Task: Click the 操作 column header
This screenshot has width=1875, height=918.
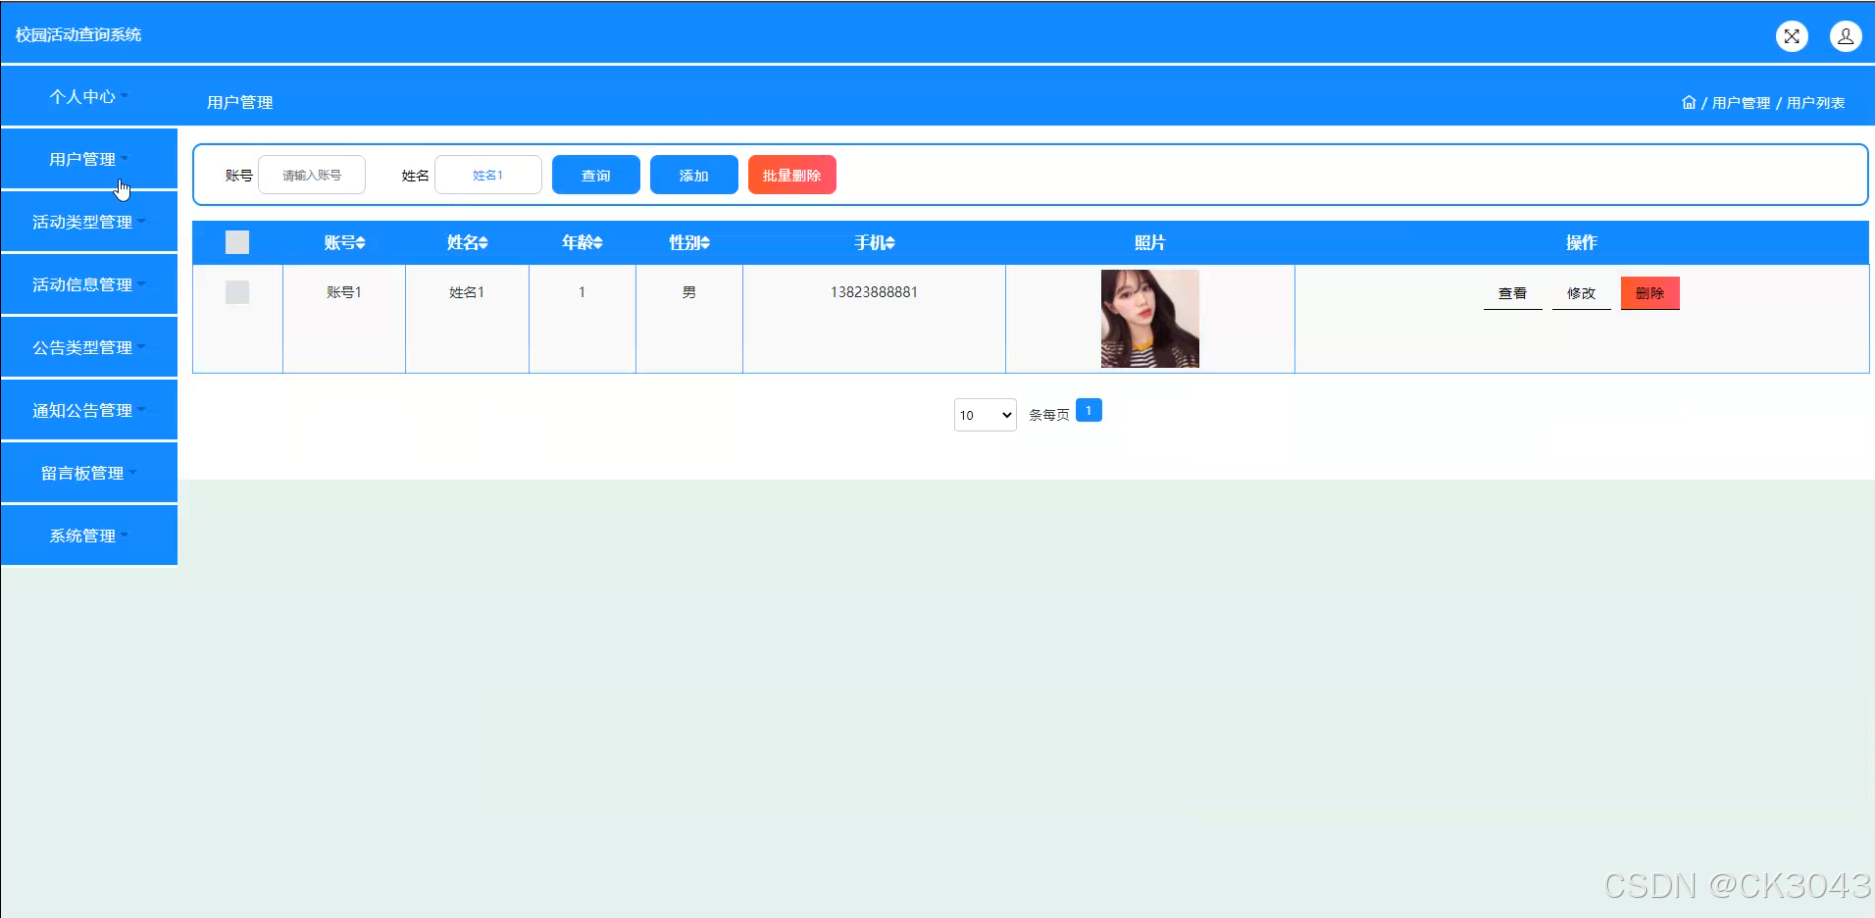Action: coord(1581,243)
